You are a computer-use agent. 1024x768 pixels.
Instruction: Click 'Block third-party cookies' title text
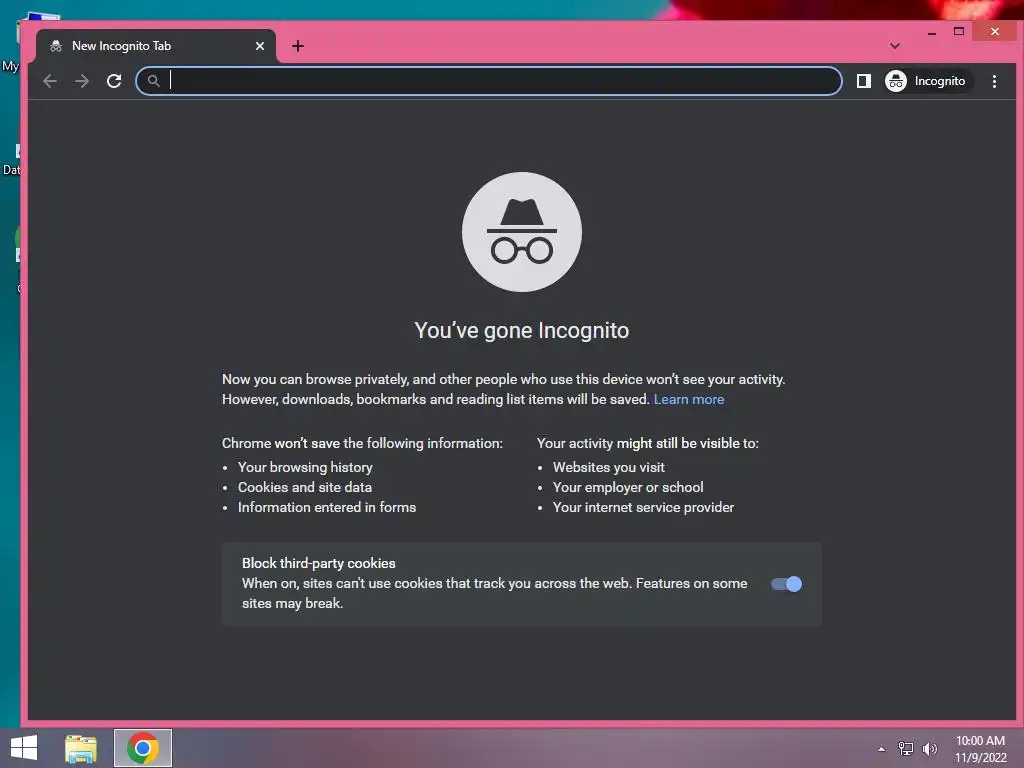(x=319, y=563)
